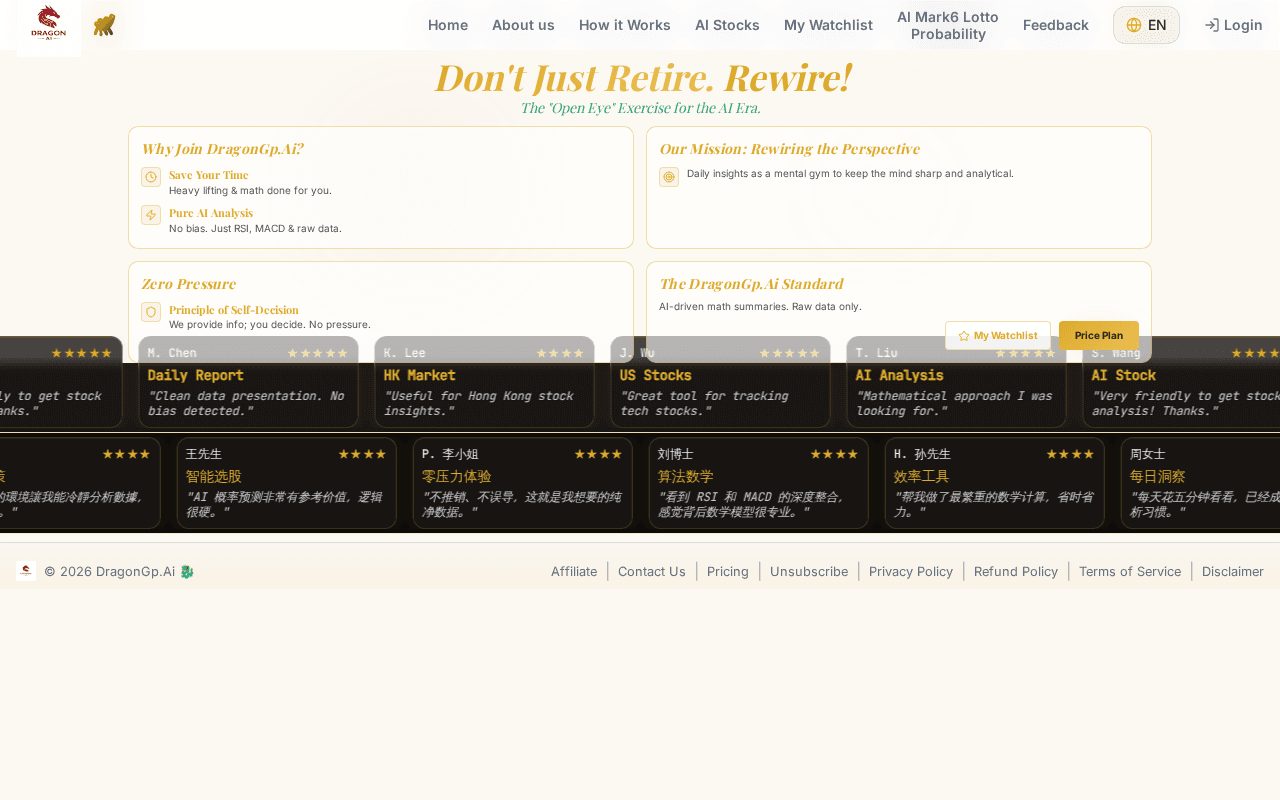
Task: Open the Feedback menu item
Action: pyautogui.click(x=1056, y=25)
